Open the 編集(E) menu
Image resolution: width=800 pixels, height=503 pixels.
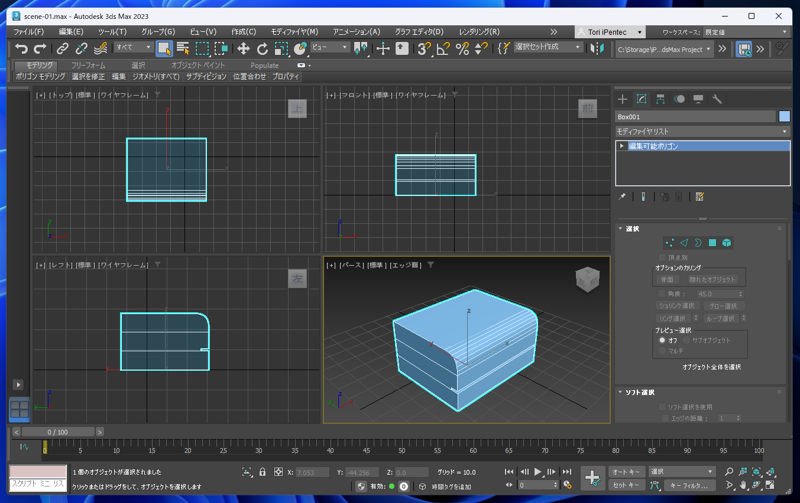(71, 32)
